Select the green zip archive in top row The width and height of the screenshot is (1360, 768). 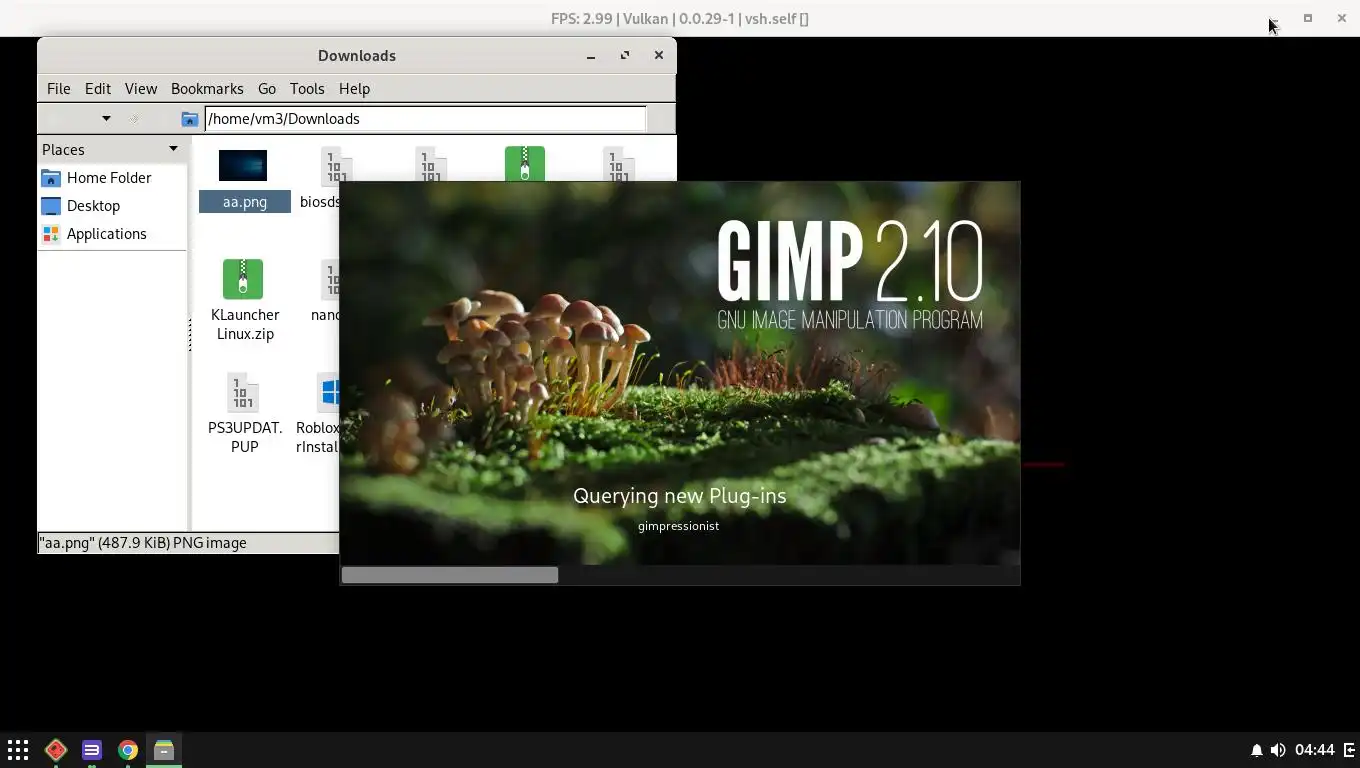coord(525,164)
